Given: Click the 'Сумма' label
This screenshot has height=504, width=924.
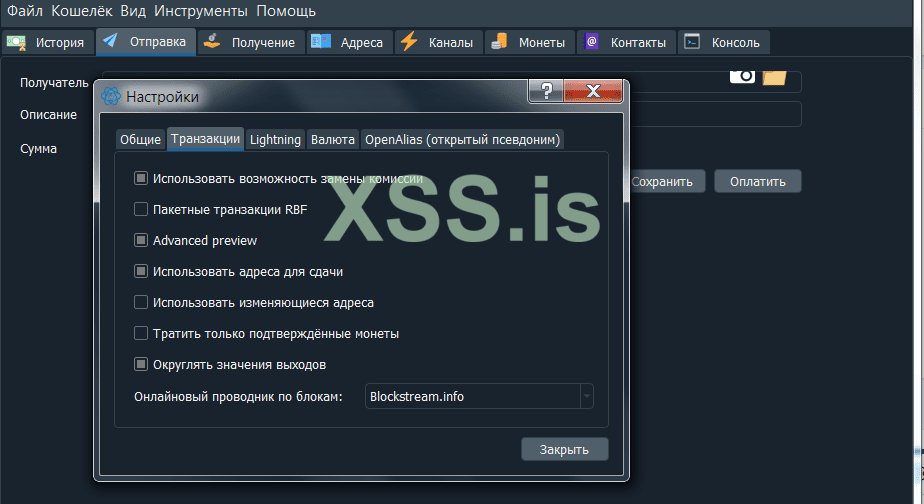Looking at the screenshot, I should (38, 149).
